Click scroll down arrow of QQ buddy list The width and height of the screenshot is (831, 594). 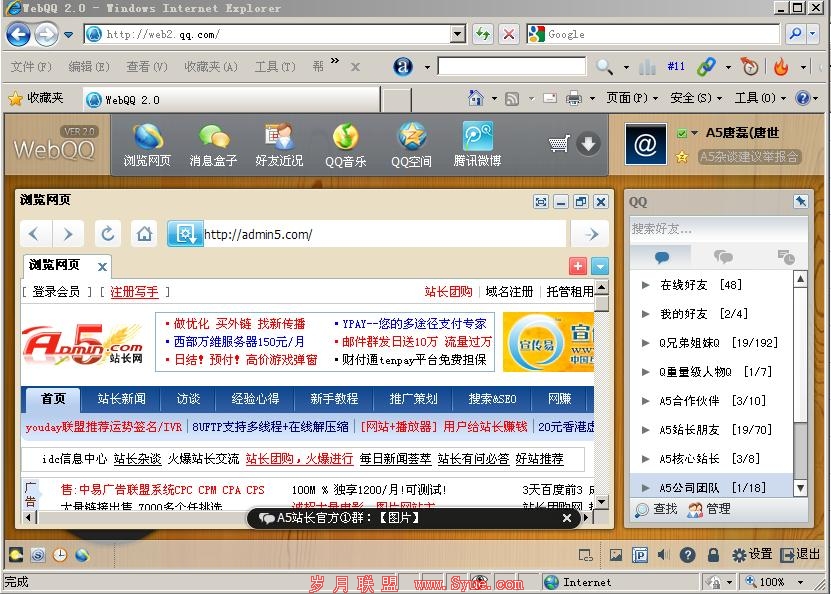(x=800, y=488)
